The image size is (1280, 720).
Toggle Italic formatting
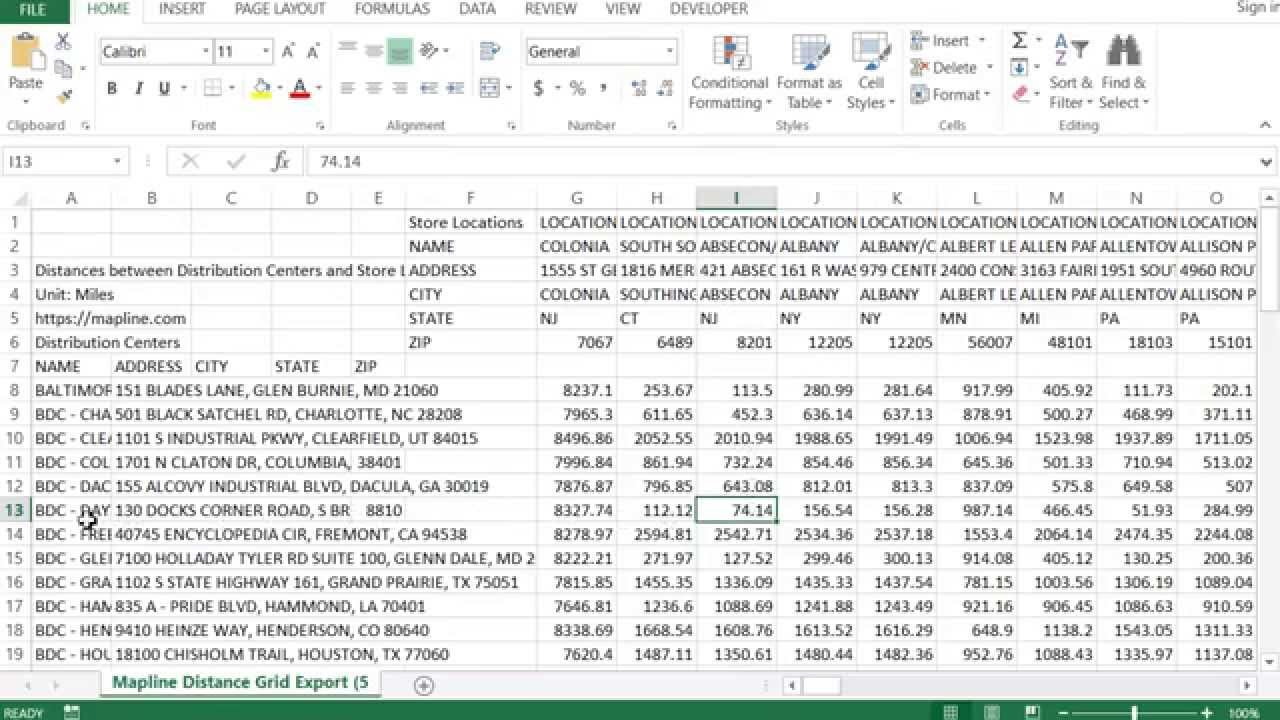pyautogui.click(x=138, y=88)
